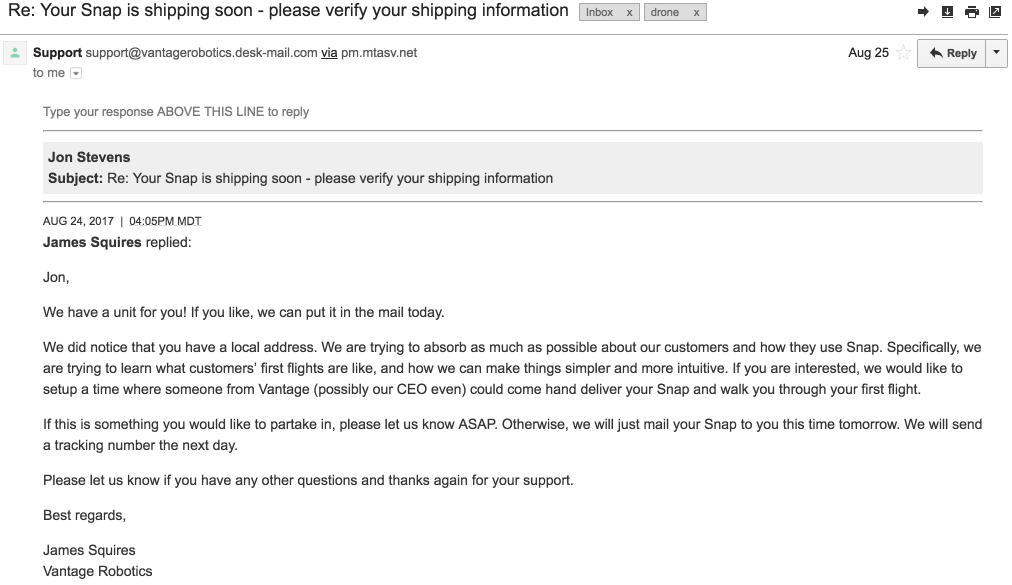Open the dropdown arrow beside Reply

[x=996, y=53]
